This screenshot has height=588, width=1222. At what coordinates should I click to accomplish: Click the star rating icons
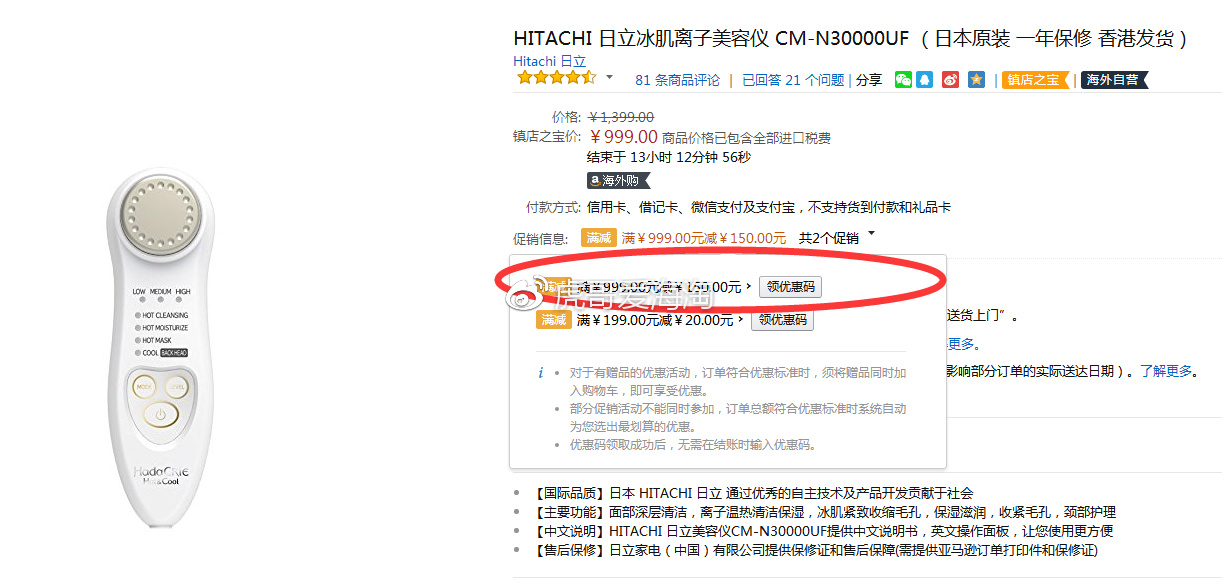tap(556, 78)
